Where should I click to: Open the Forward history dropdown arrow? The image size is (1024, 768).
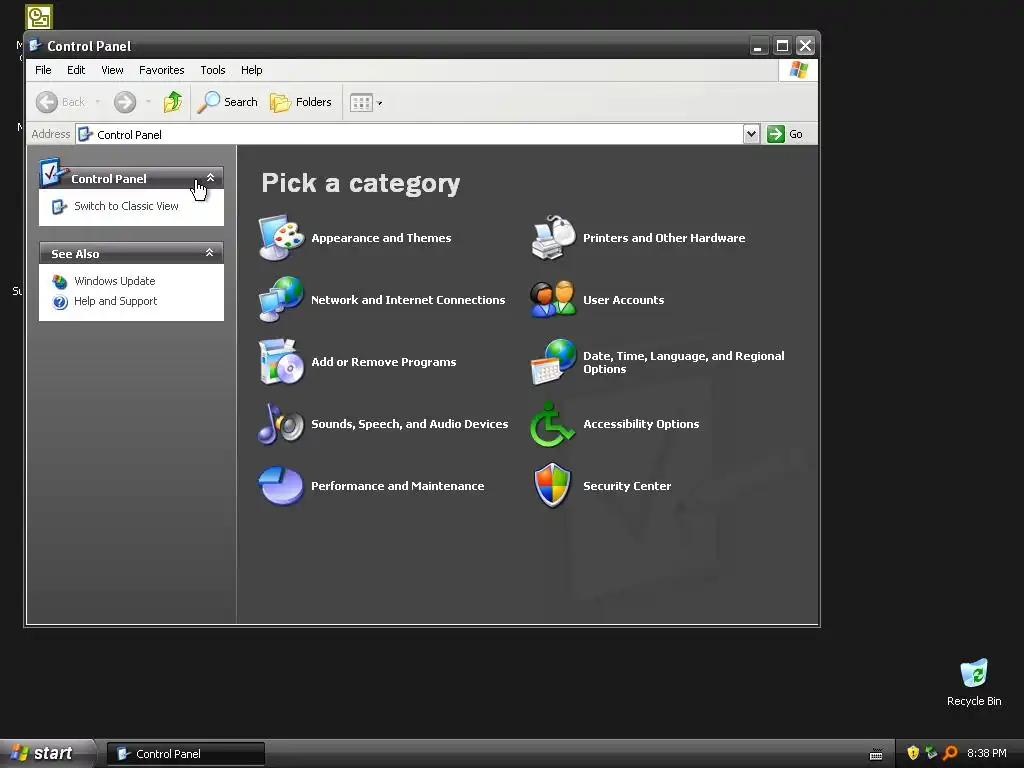pyautogui.click(x=148, y=102)
